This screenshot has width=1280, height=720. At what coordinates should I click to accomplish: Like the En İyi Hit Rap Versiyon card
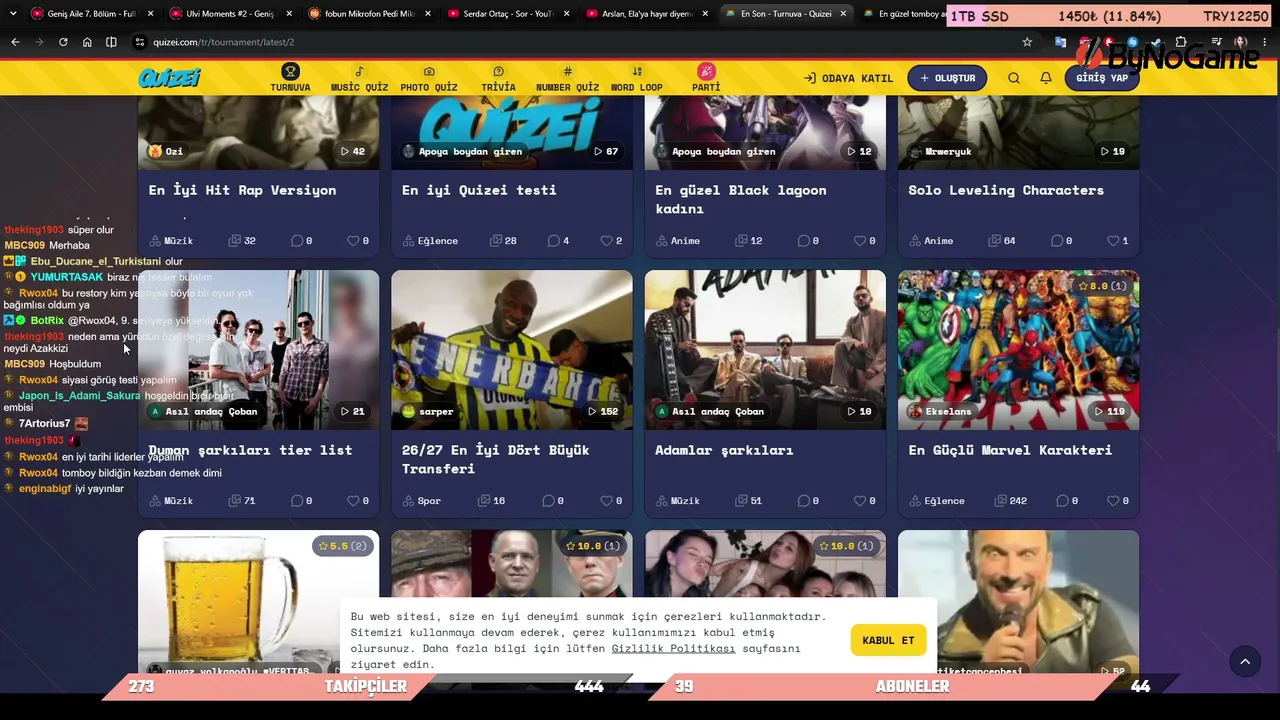353,241
